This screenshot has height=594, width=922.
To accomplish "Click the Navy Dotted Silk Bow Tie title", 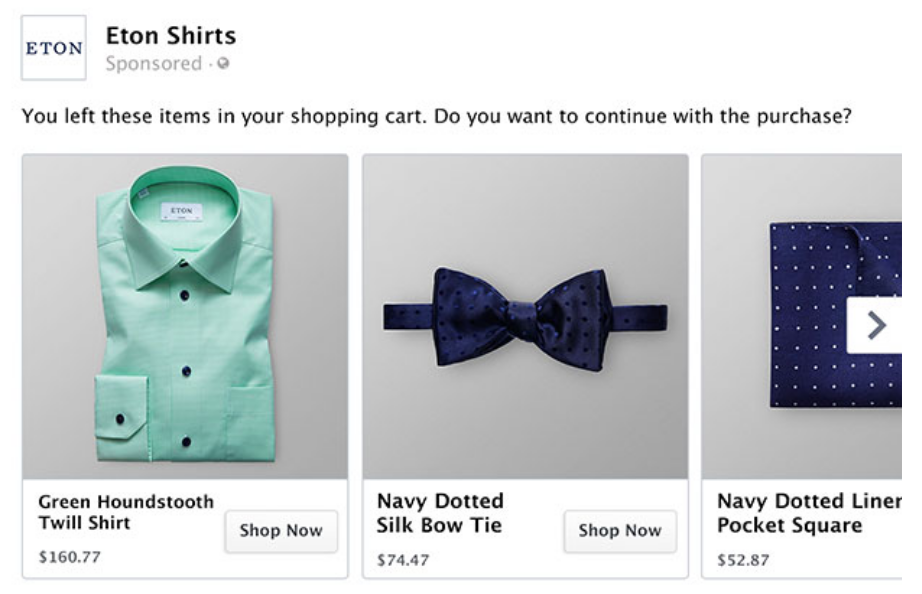I will tap(440, 513).
